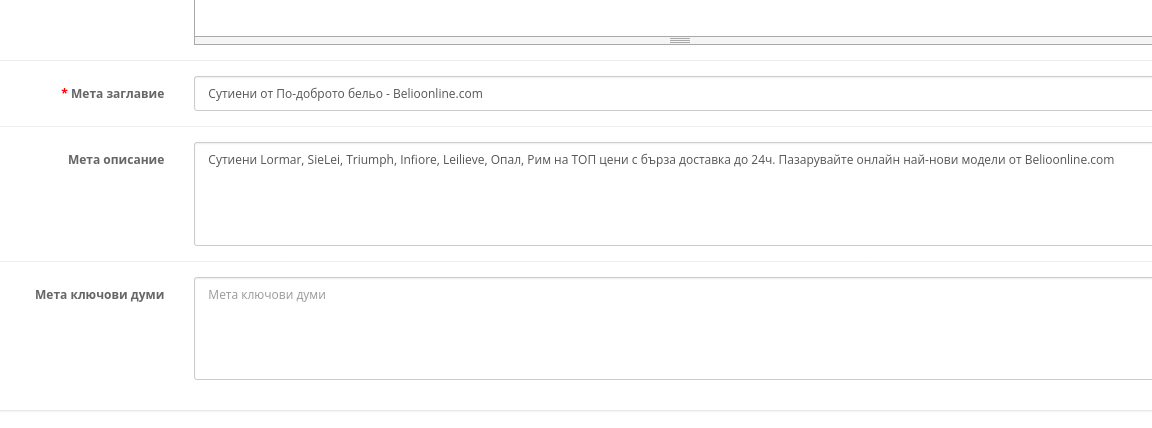1152x428 pixels.
Task: Focus the Мета описание text area
Action: pos(673,194)
